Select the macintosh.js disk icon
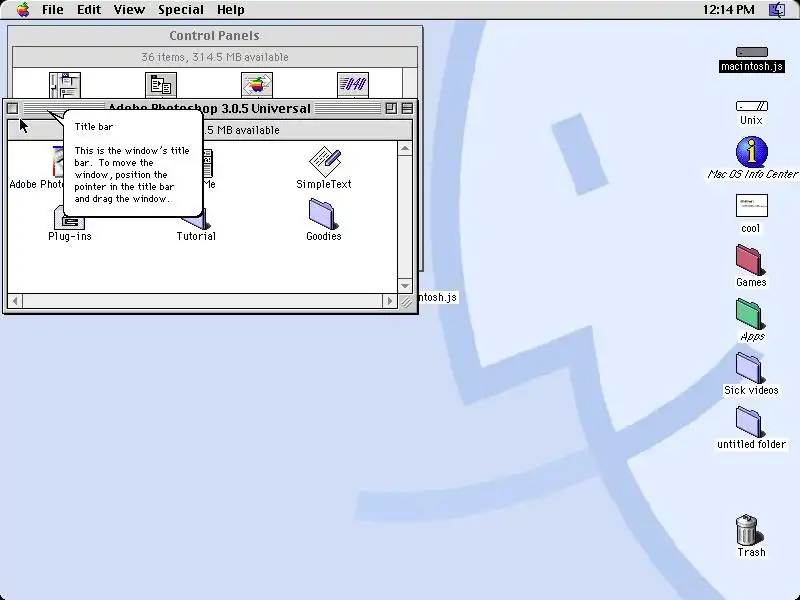The height and width of the screenshot is (600, 800). point(752,52)
